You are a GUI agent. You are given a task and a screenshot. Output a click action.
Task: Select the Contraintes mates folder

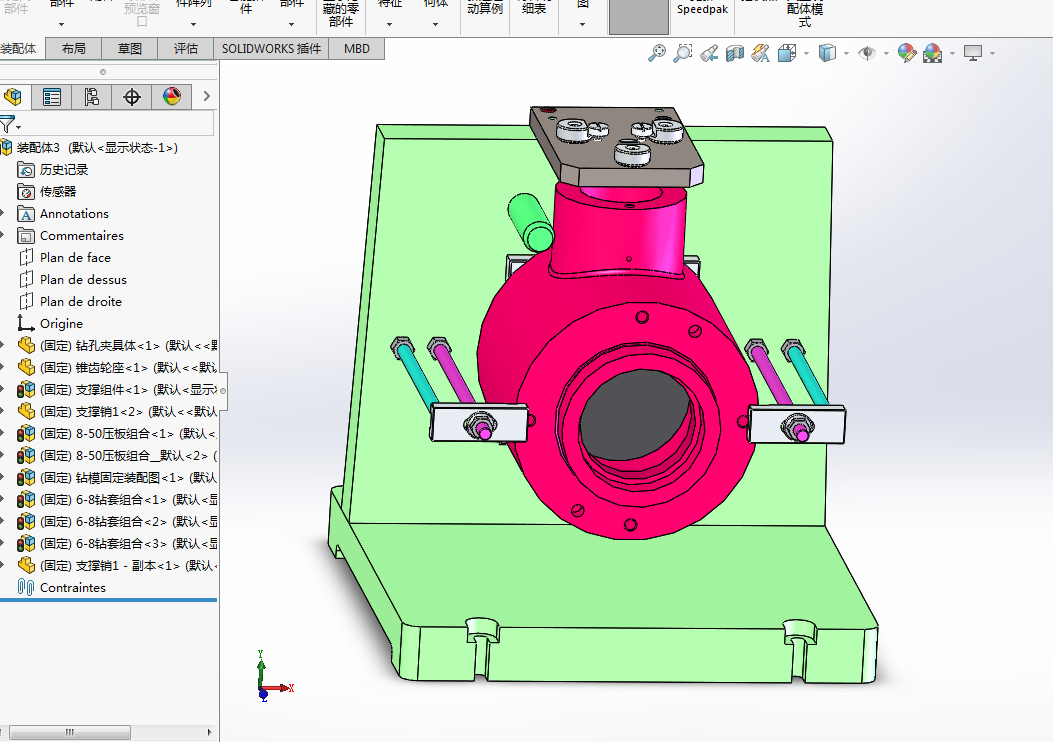[72, 588]
